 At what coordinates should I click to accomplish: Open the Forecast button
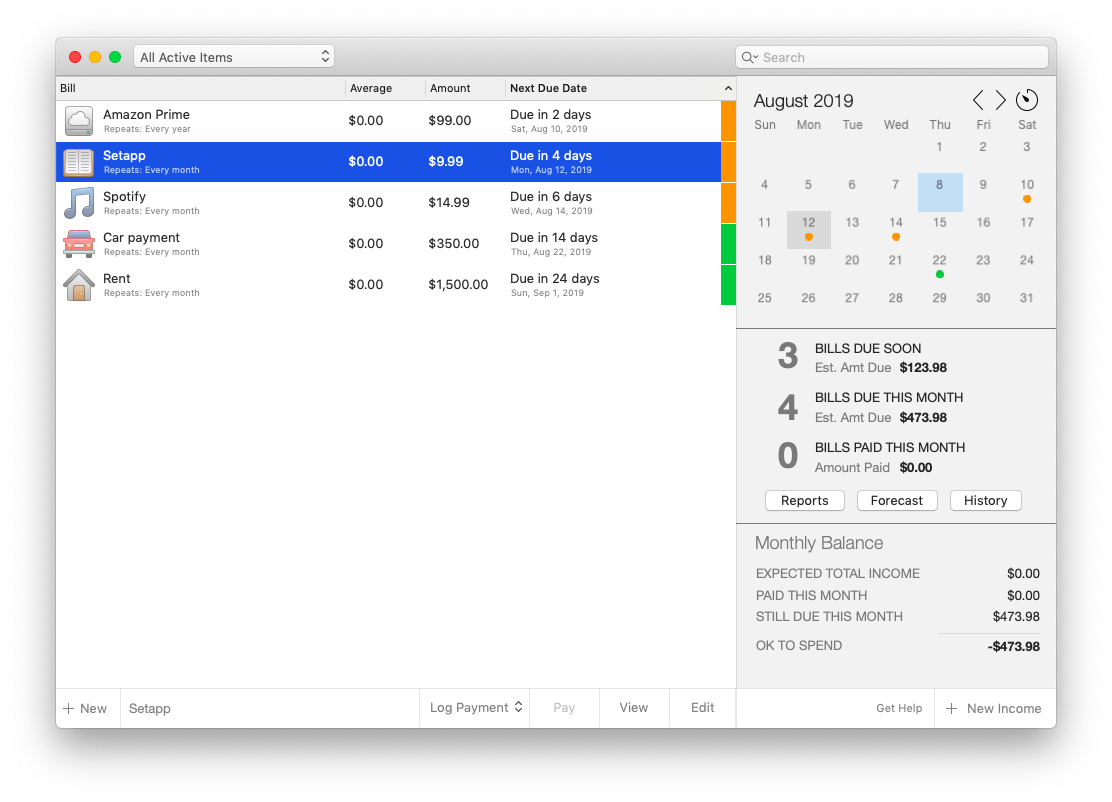point(897,501)
